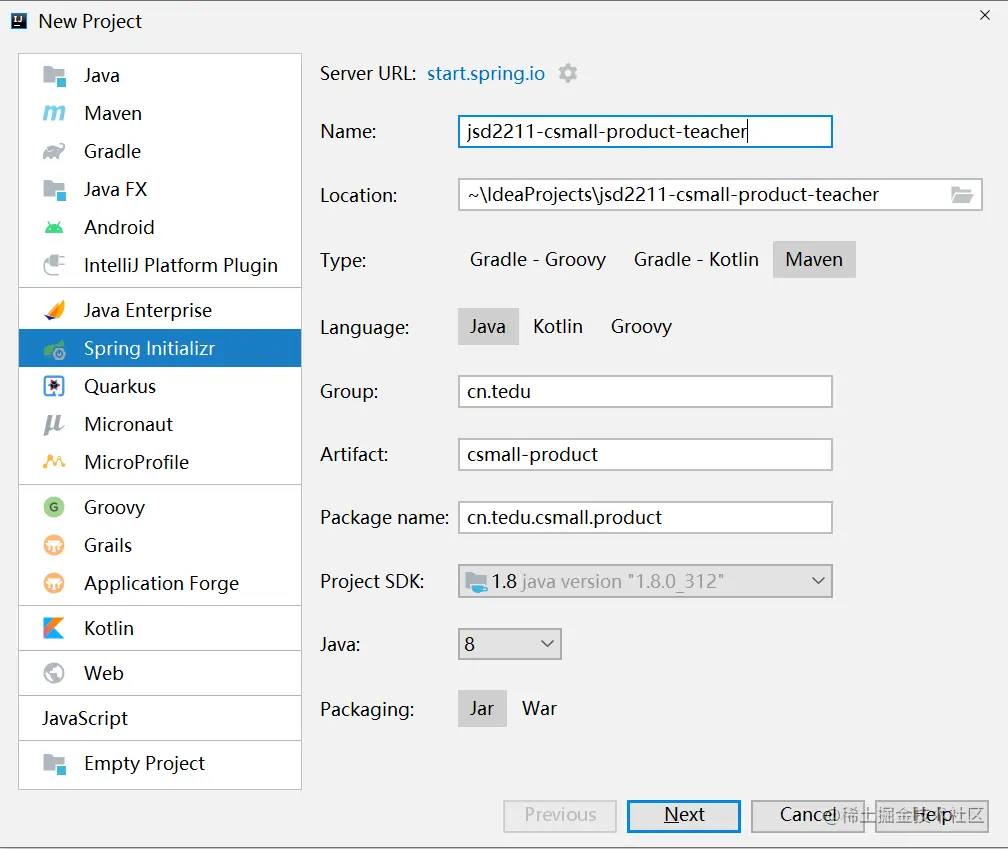Image resolution: width=1008 pixels, height=849 pixels.
Task: Choose Empty Project from the list
Action: pos(144,764)
